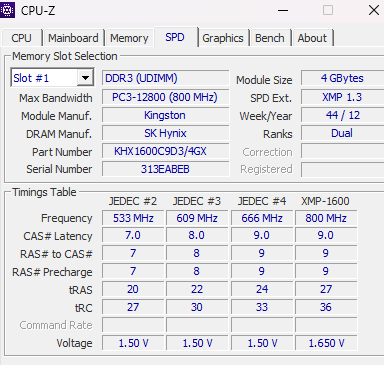Go to the Bench tab
The height and width of the screenshot is (365, 384).
point(270,38)
